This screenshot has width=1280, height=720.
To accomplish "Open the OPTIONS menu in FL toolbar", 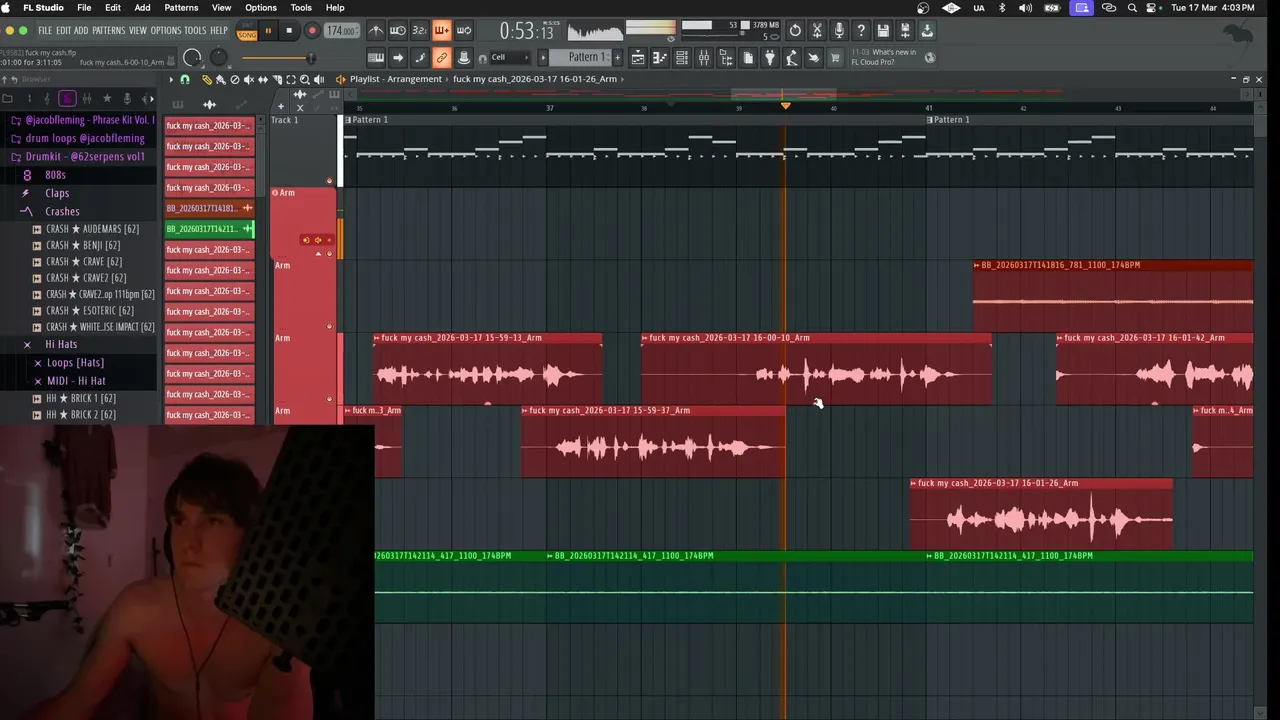I will point(166,31).
